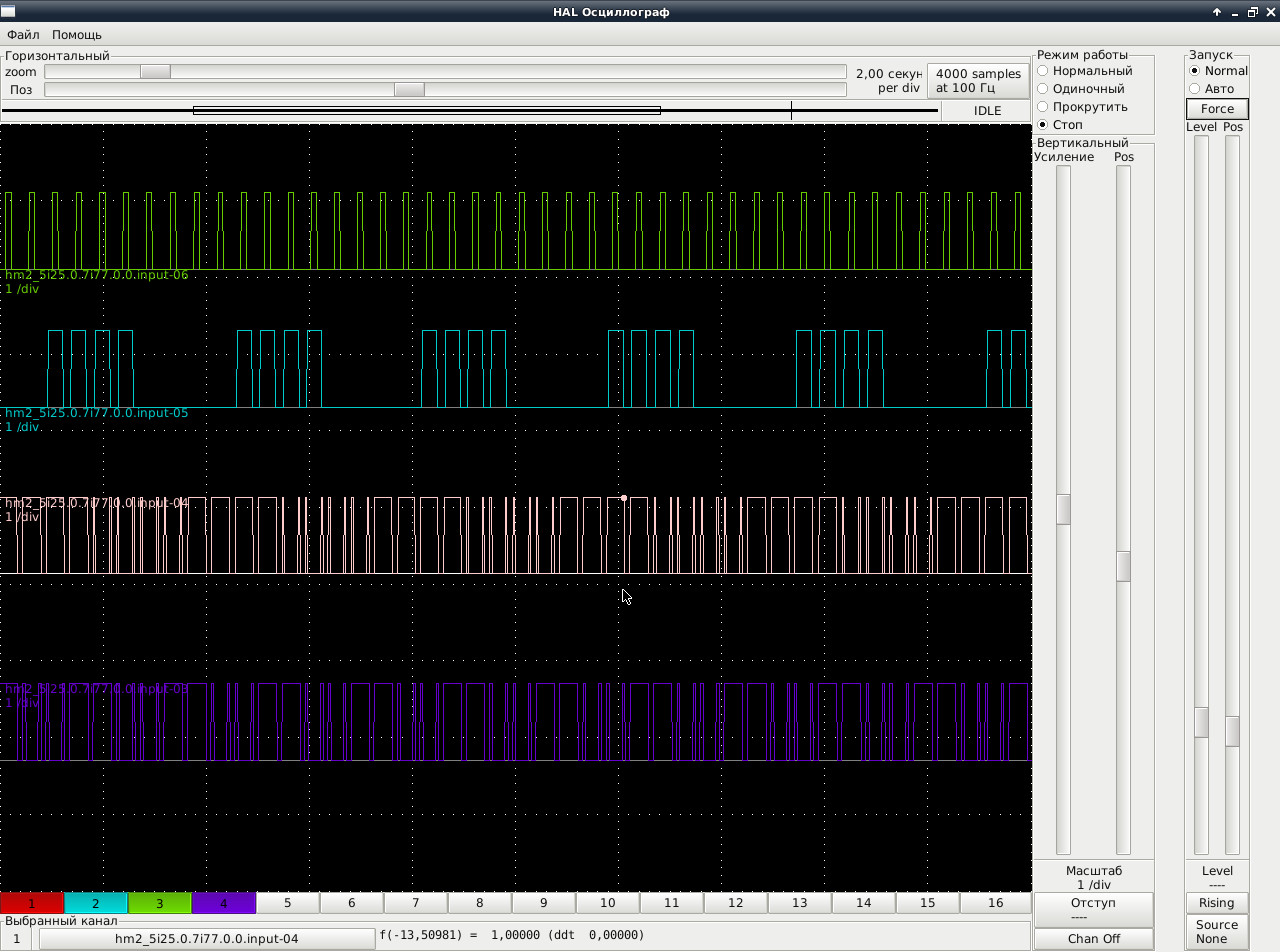Select Одиночный run mode
Viewport: 1280px width, 952px height.
[x=1043, y=89]
